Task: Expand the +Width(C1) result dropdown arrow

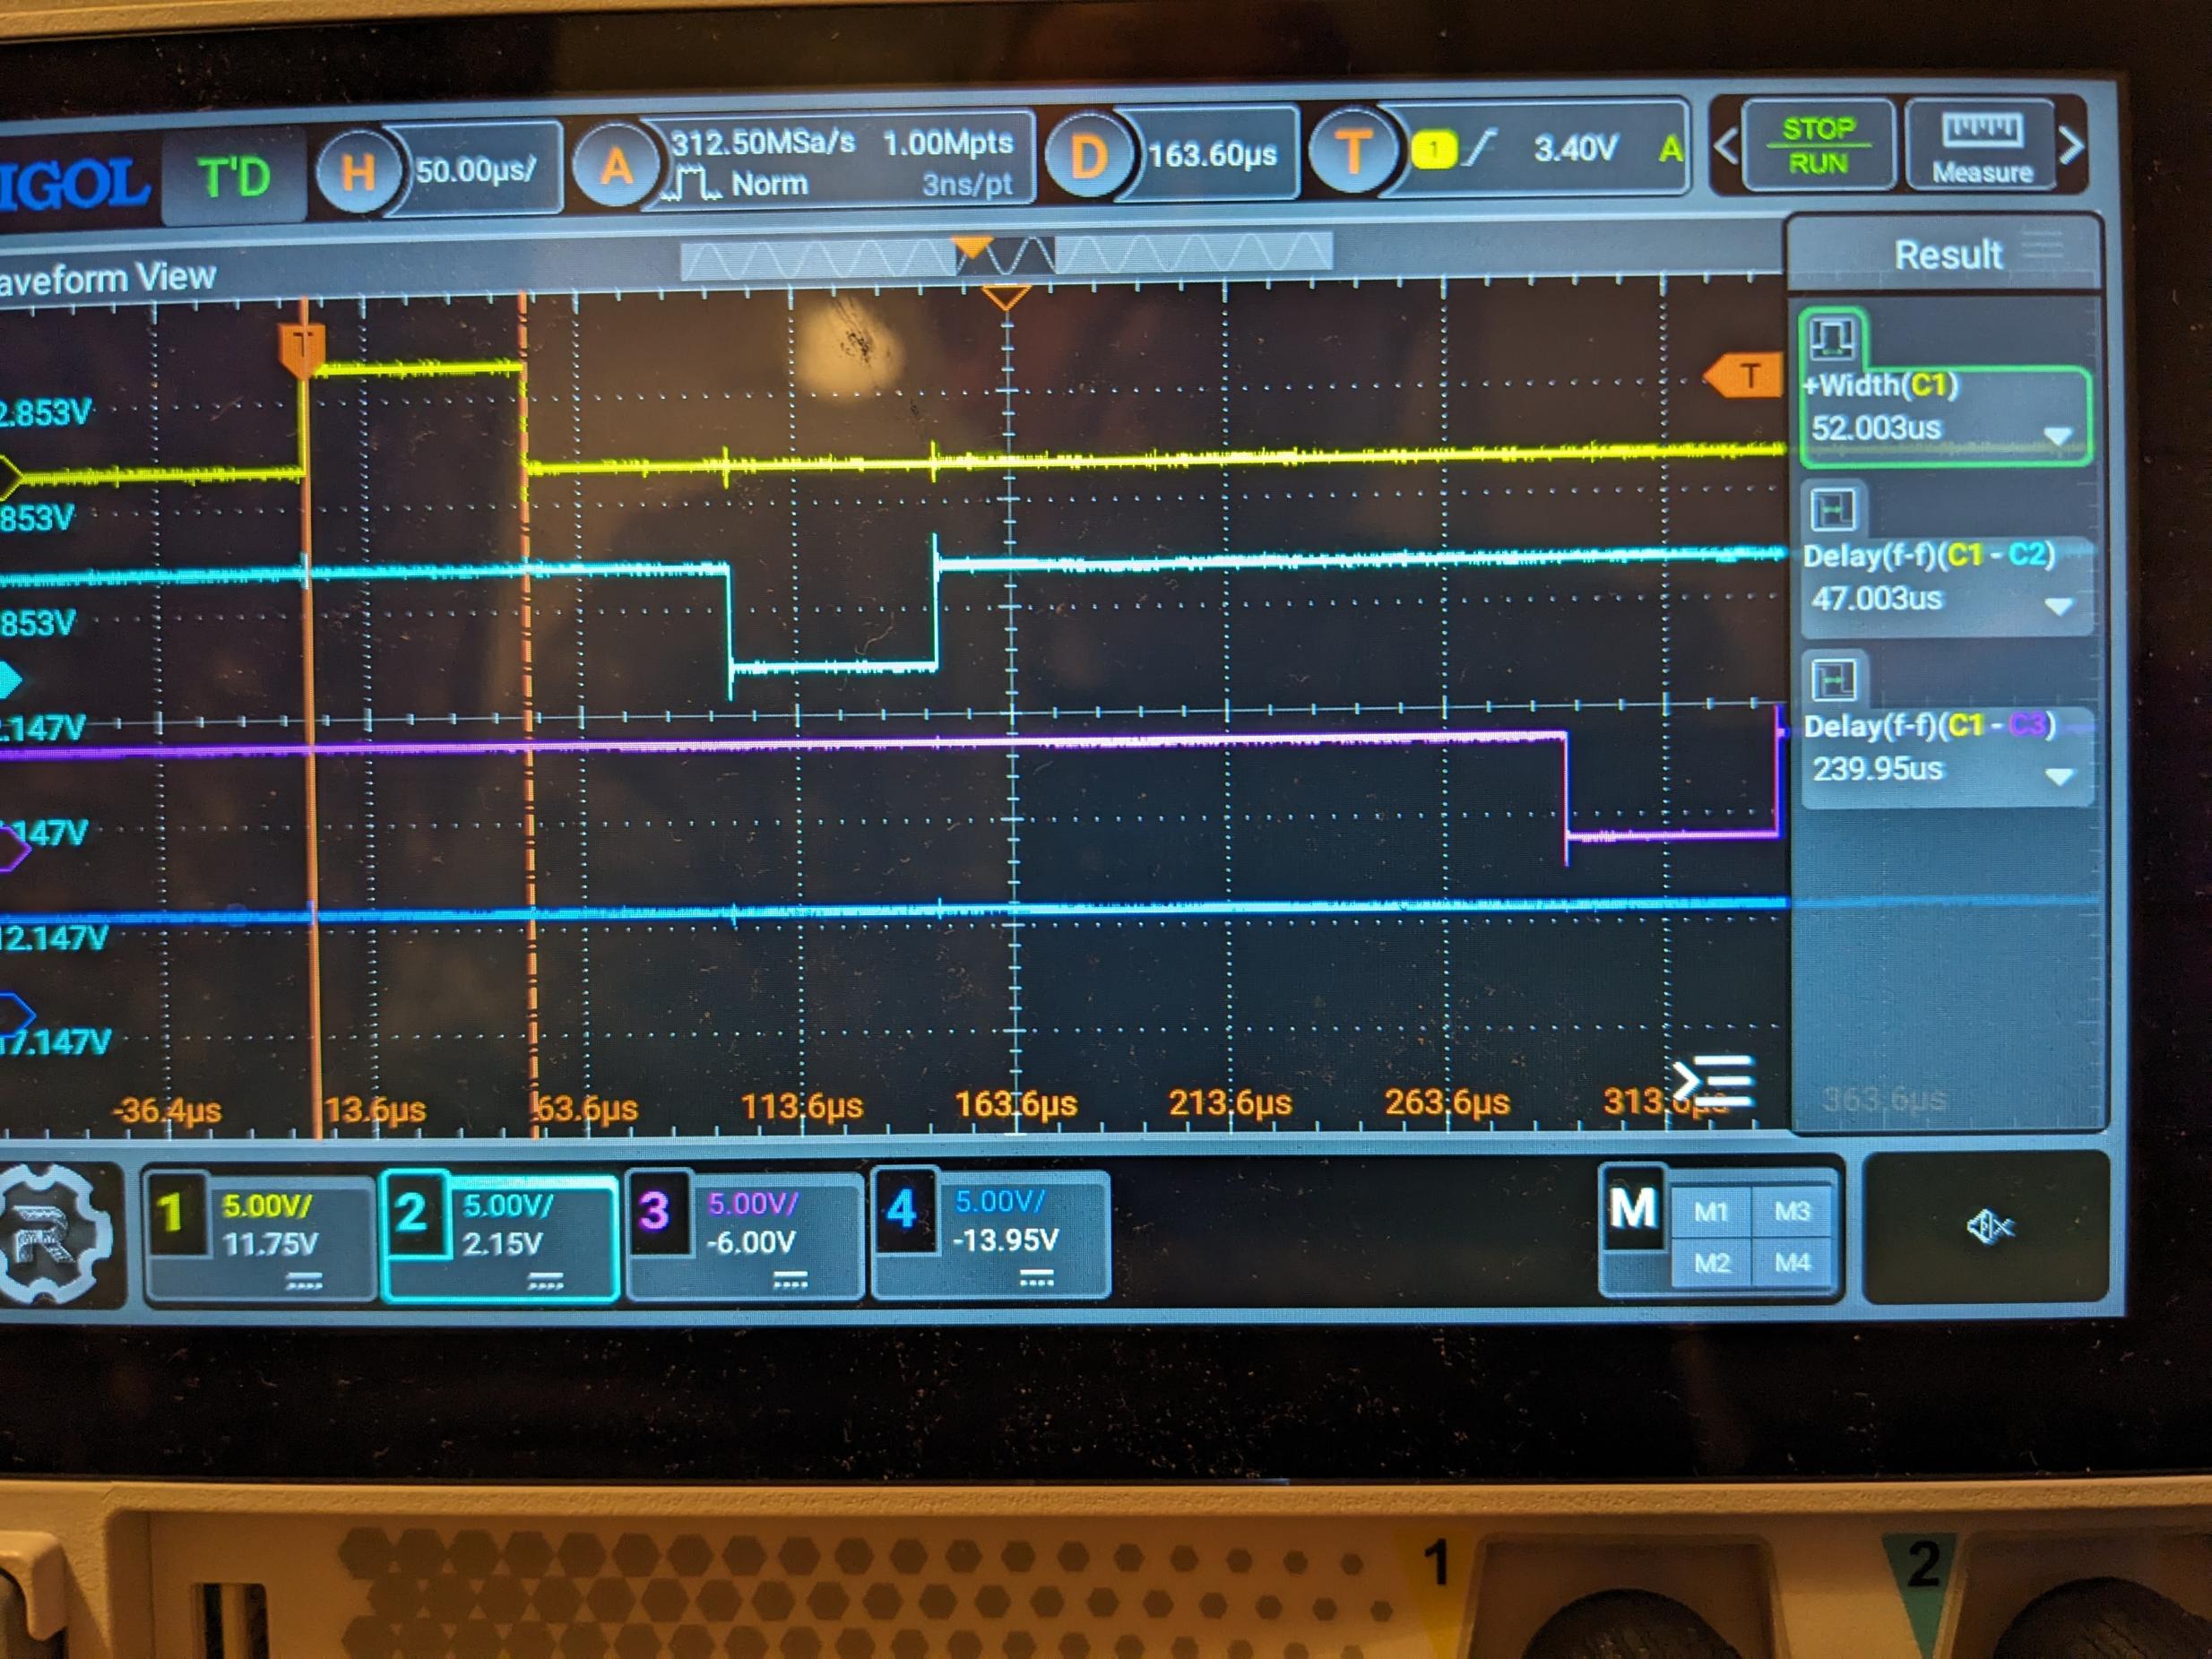Action: [2057, 436]
